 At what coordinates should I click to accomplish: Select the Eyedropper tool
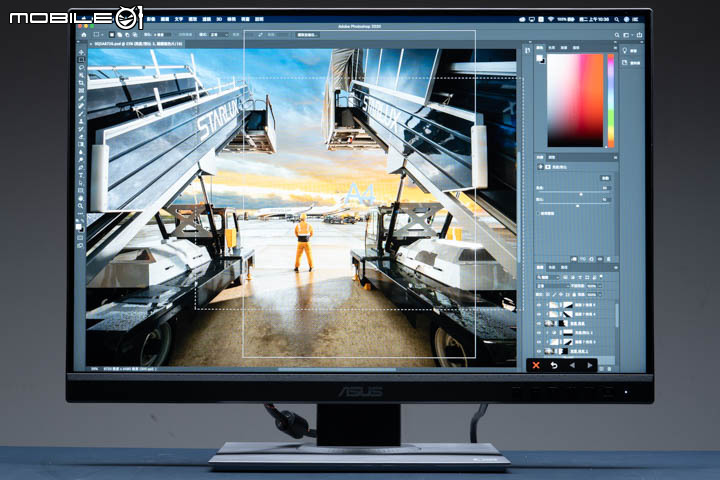[82, 98]
